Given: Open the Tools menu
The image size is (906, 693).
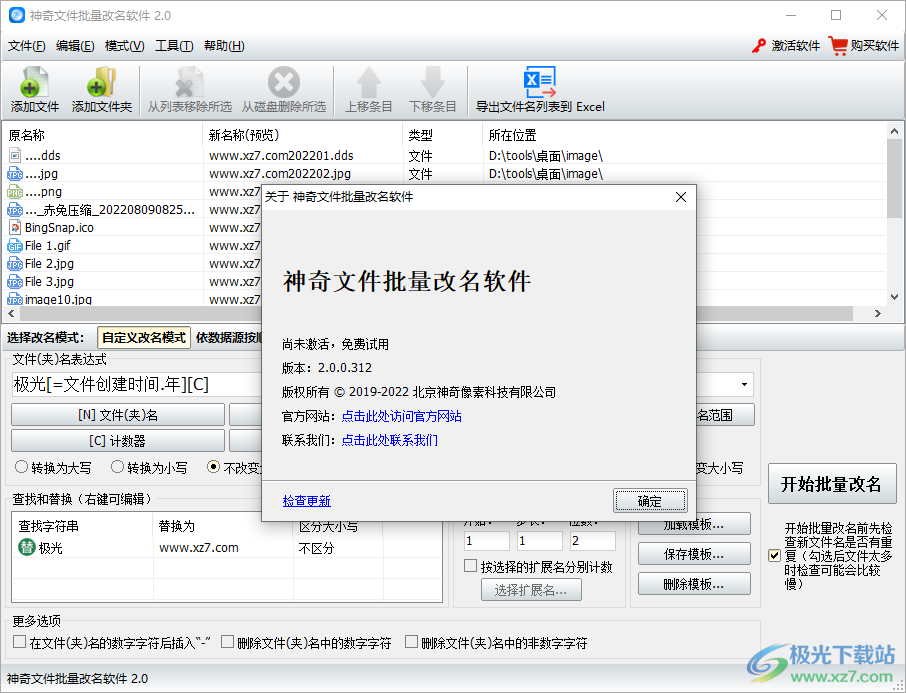Looking at the screenshot, I should pos(174,46).
